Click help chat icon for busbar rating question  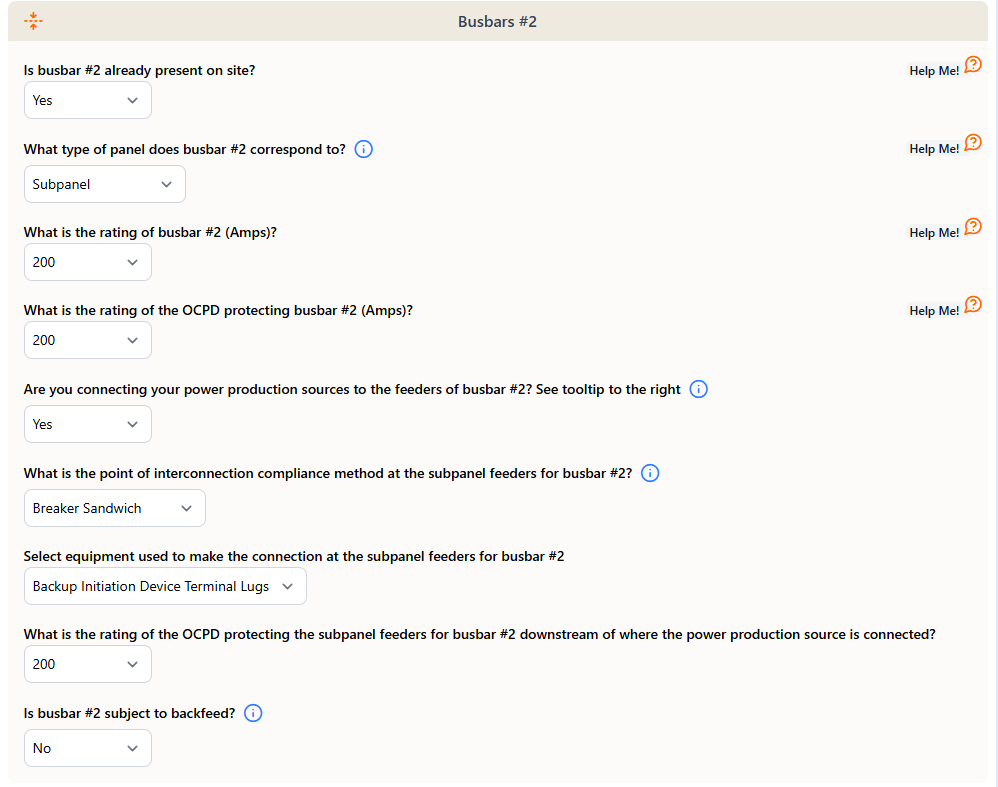pos(973,227)
